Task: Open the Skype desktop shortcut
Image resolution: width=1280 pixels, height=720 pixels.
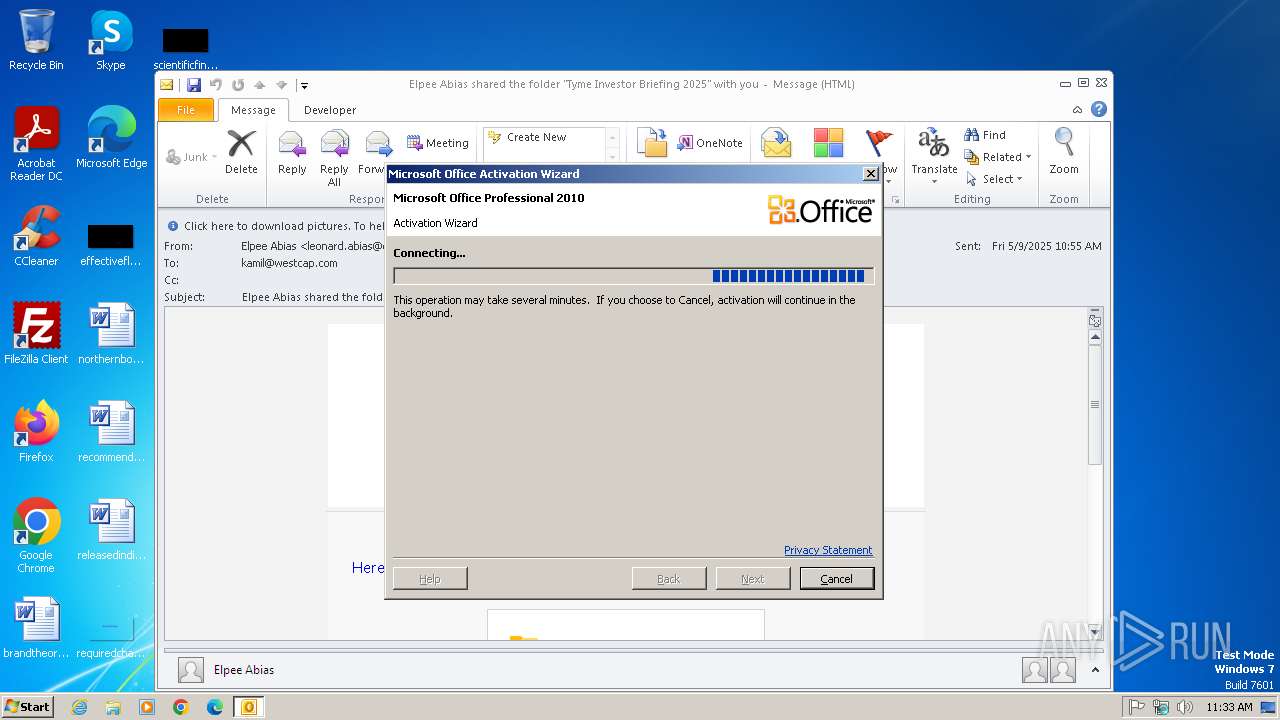Action: pyautogui.click(x=110, y=40)
